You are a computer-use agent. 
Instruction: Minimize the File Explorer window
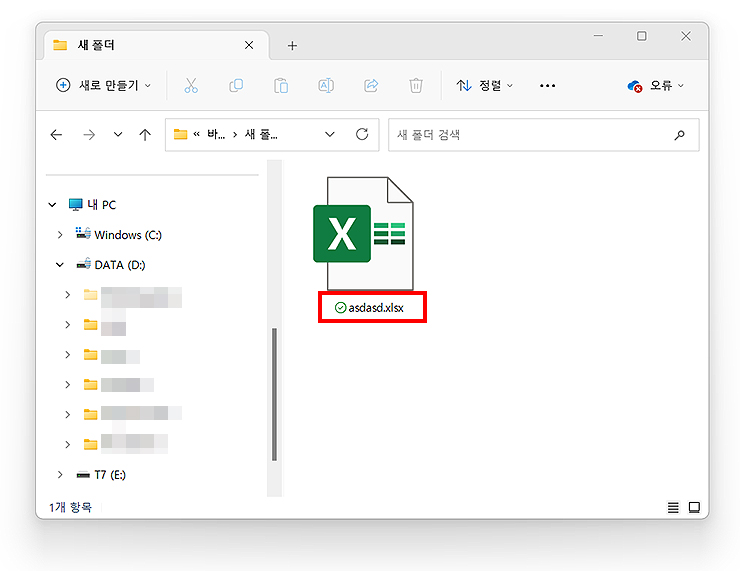[x=598, y=36]
